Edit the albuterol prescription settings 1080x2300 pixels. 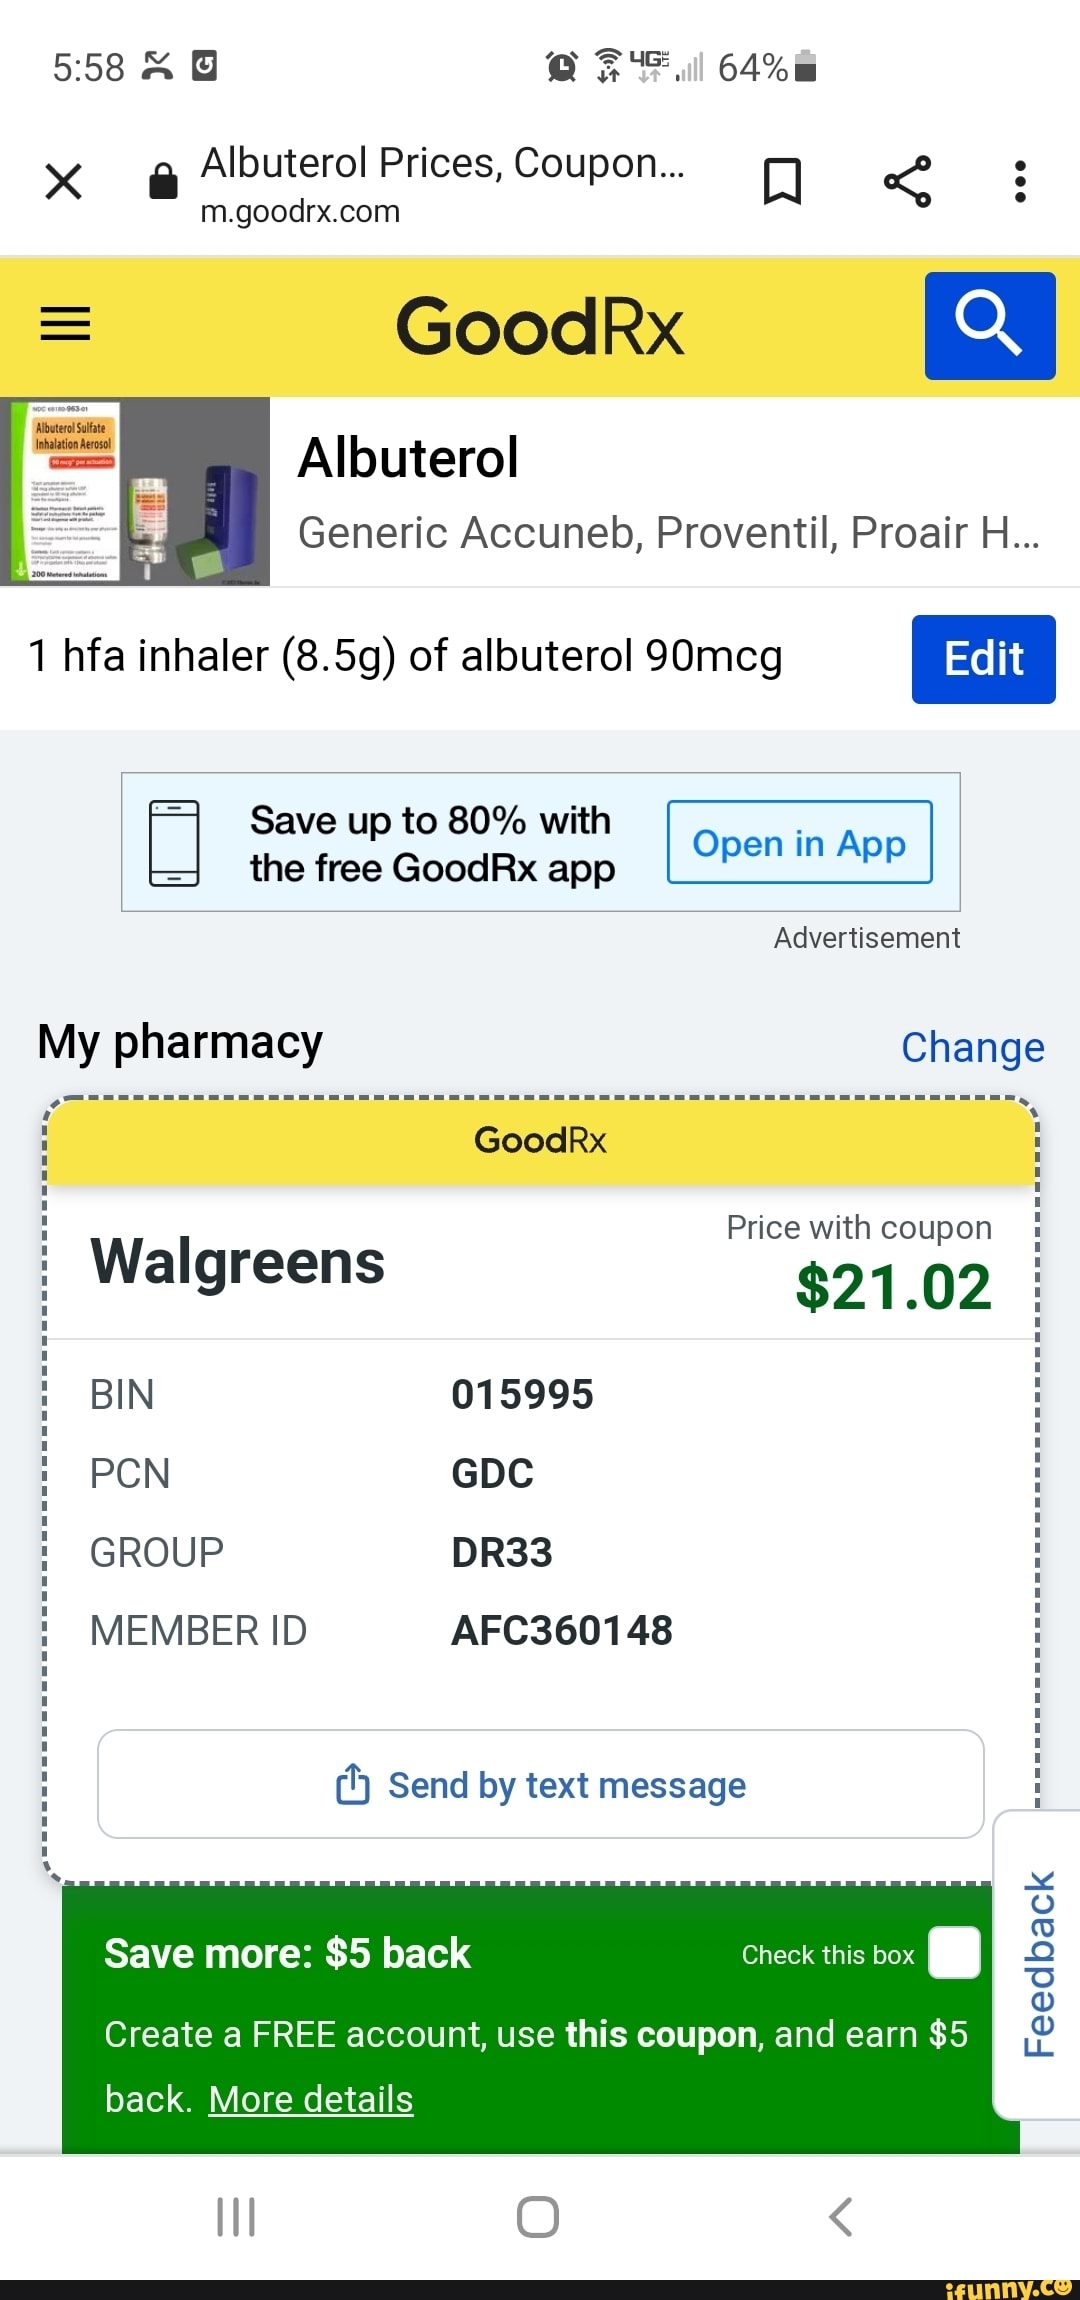984,659
